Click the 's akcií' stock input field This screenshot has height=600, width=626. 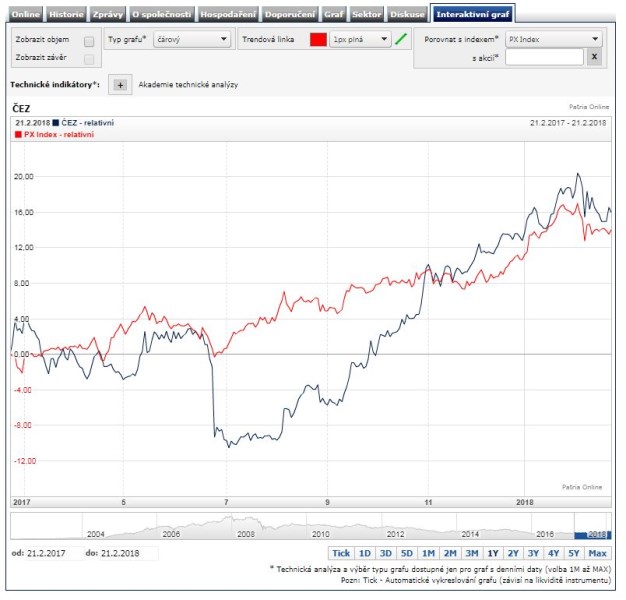coord(543,58)
